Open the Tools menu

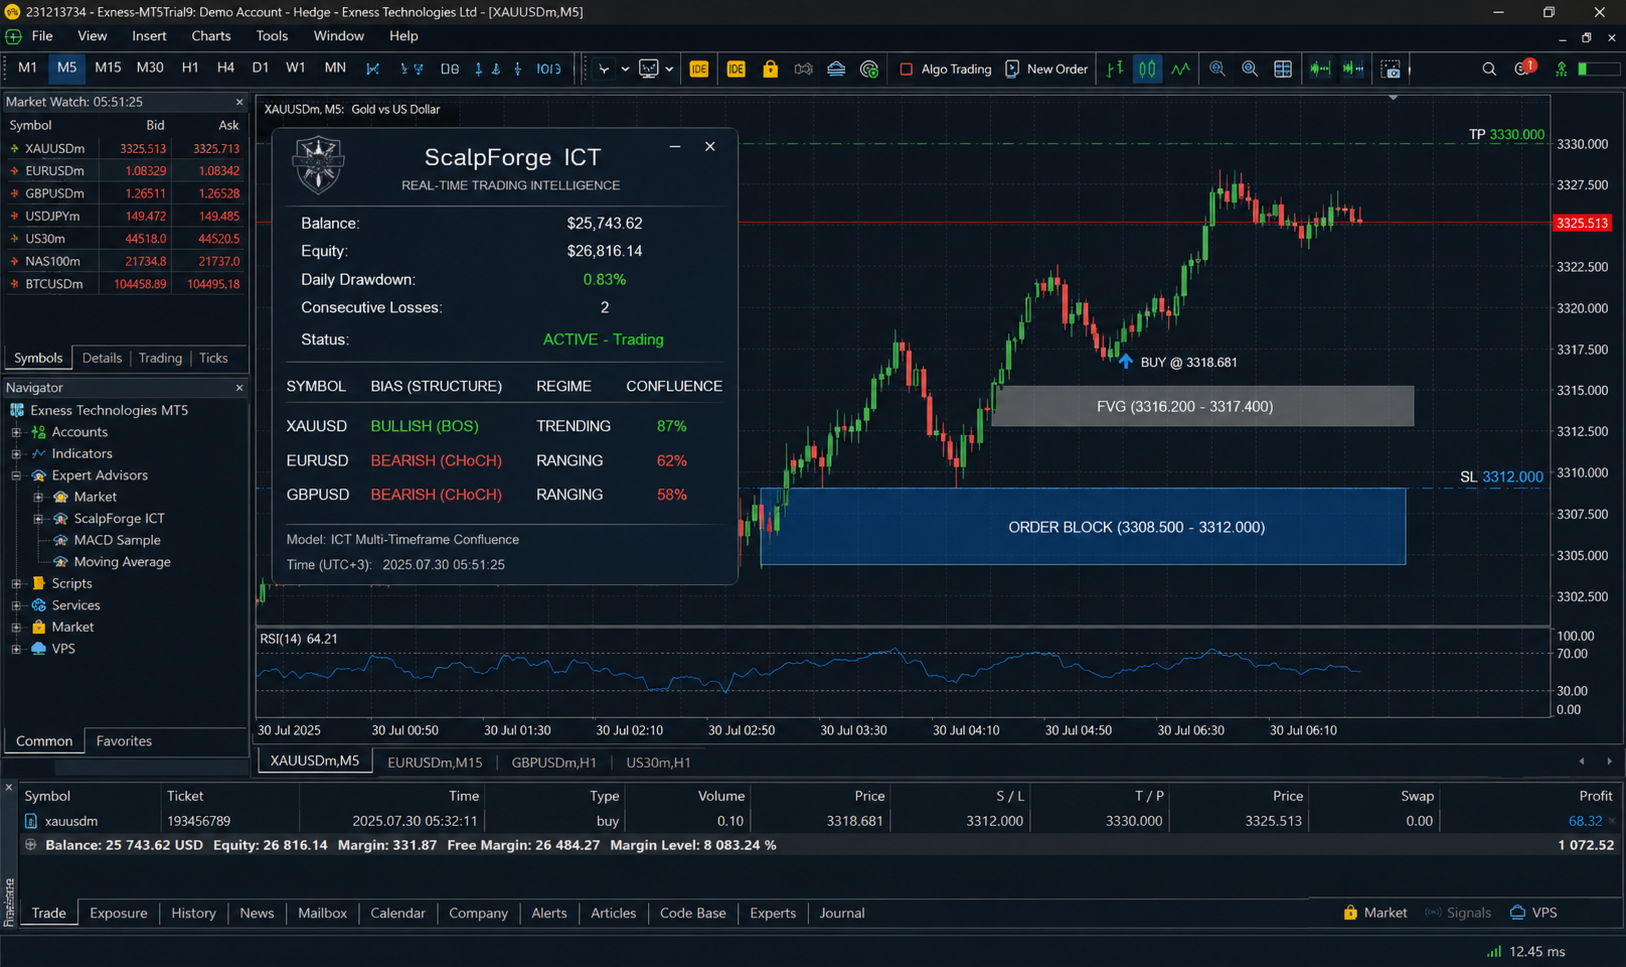click(271, 36)
